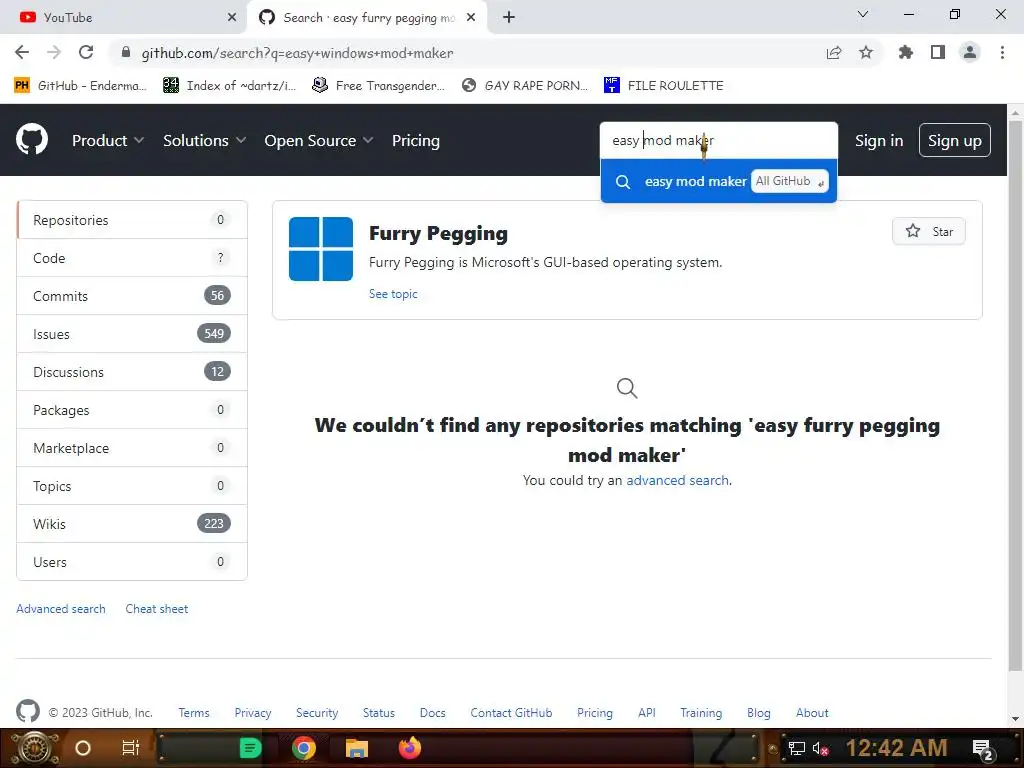Click the Start button on taskbar

pos(34,748)
